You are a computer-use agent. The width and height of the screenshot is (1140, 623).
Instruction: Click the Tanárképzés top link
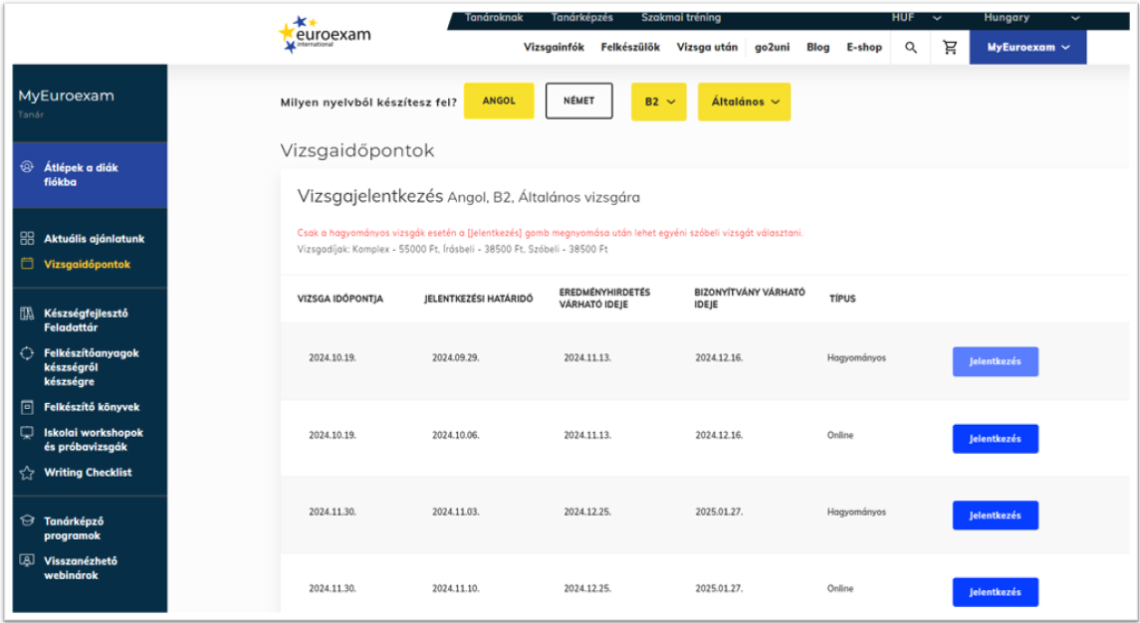tap(582, 17)
